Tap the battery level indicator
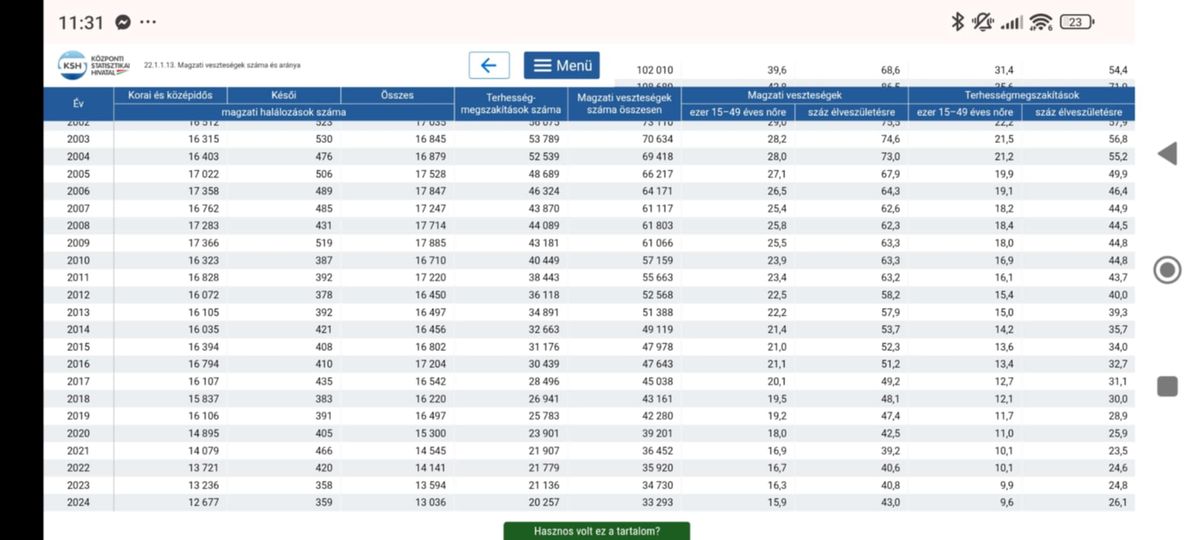This screenshot has height=540, width=1200. point(1077,22)
